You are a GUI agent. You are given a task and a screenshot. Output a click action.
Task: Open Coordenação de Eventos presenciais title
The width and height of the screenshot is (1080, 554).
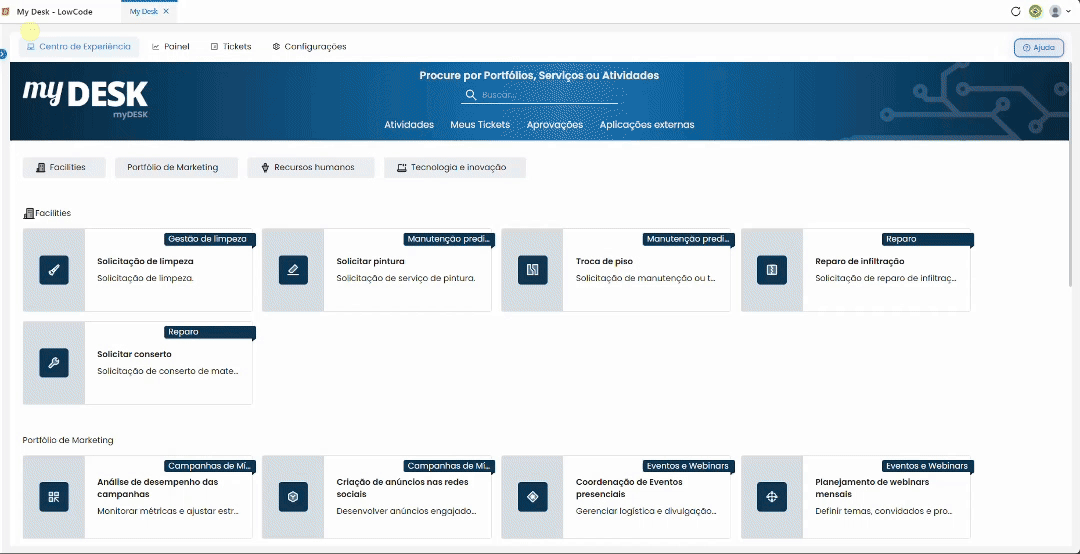coord(630,488)
